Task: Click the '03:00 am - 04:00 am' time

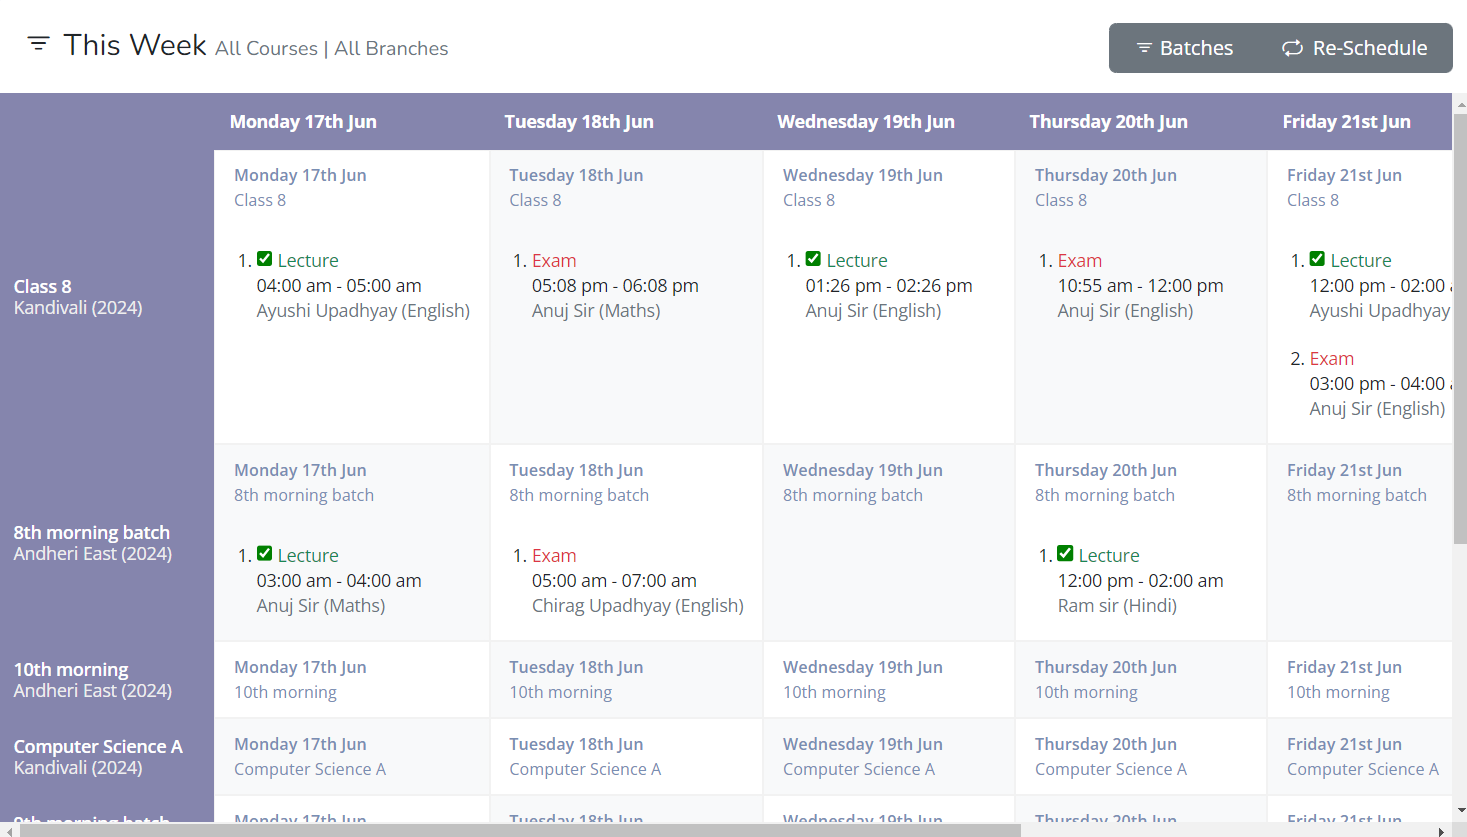Action: click(339, 581)
